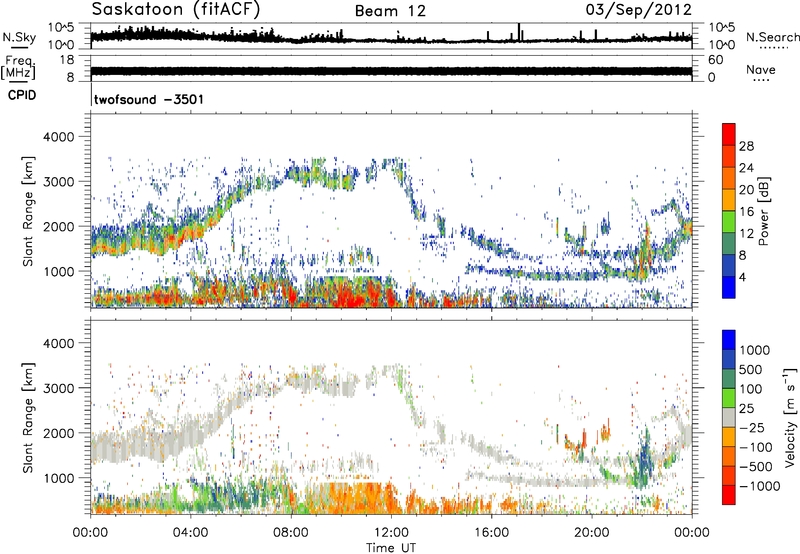Click the "-1000" Velocity colorbar label
800x554 pixels.
coord(760,486)
